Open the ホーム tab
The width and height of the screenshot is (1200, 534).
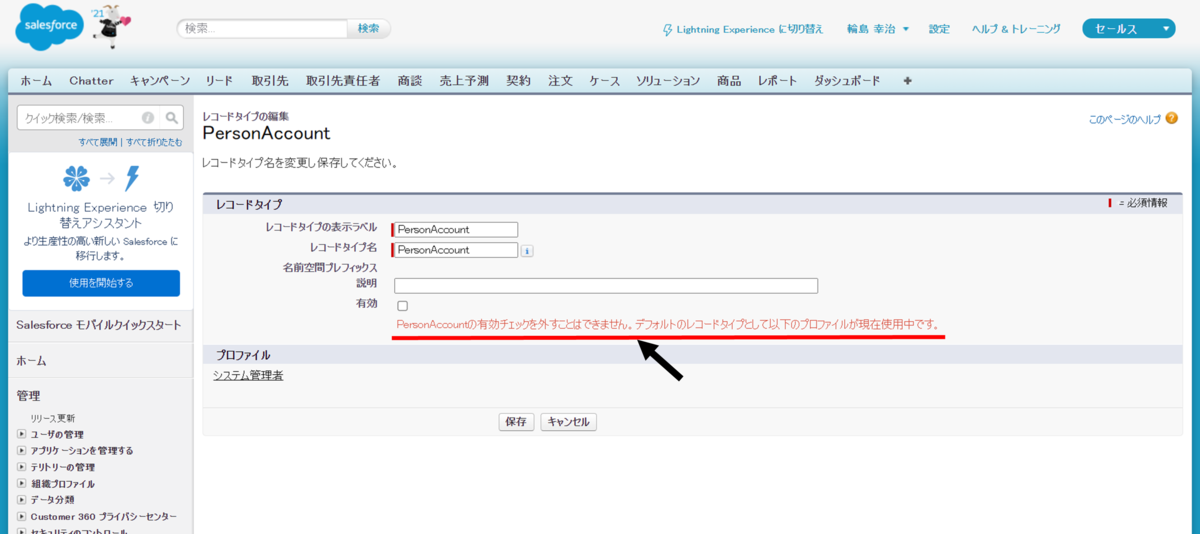coord(37,81)
